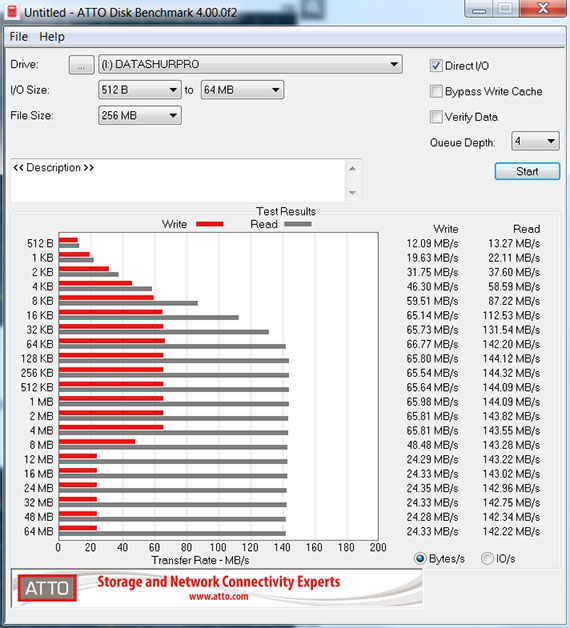Open the Drive dropdown showing DATASHURPRO
The height and width of the screenshot is (628, 570).
[250, 64]
